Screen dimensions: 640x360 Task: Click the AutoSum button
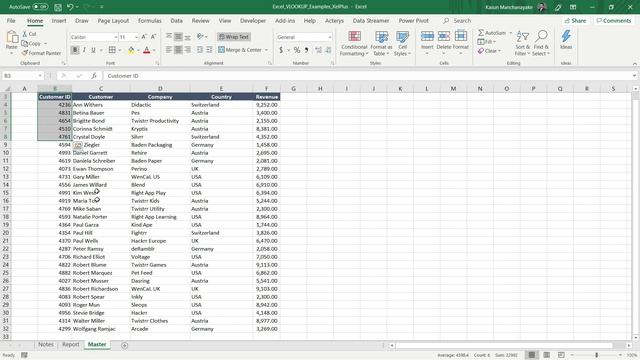(x=492, y=33)
